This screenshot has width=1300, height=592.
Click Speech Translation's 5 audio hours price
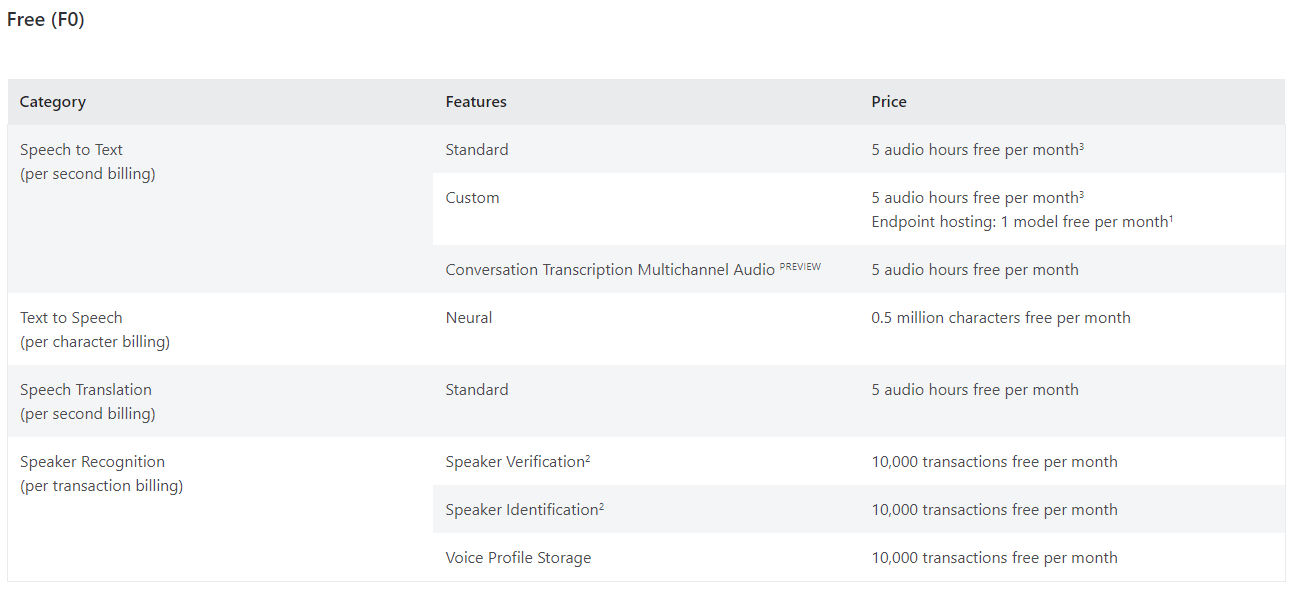point(975,390)
